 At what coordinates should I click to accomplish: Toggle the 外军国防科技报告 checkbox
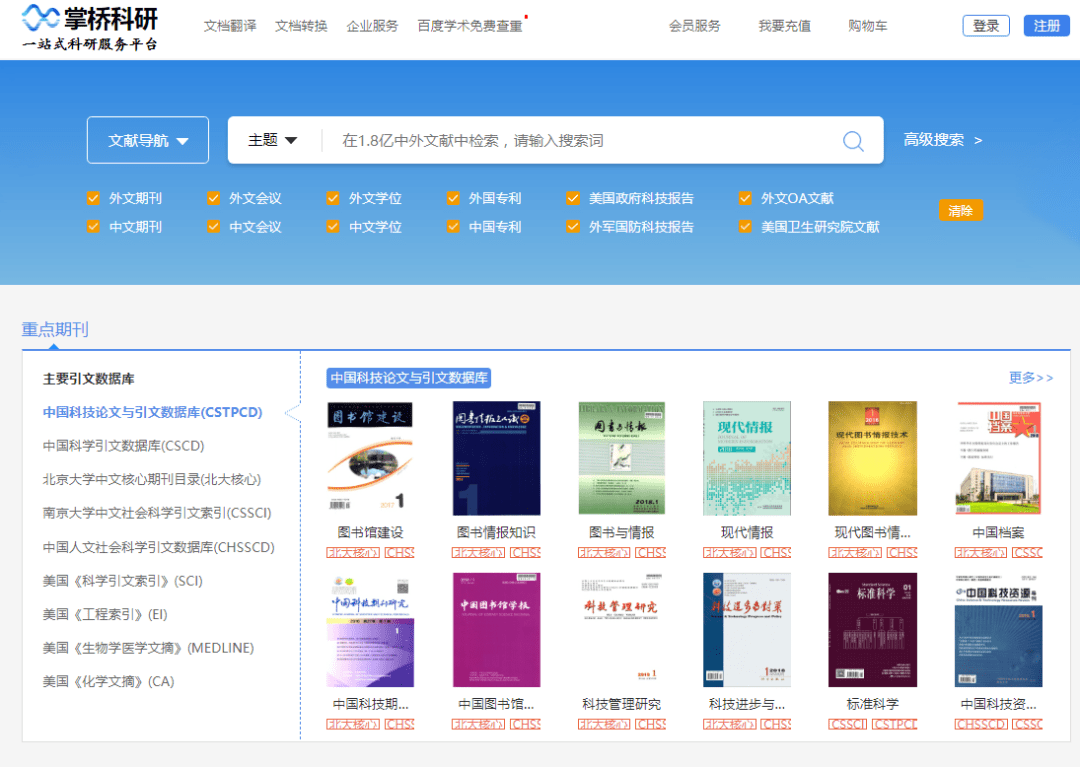point(573,227)
